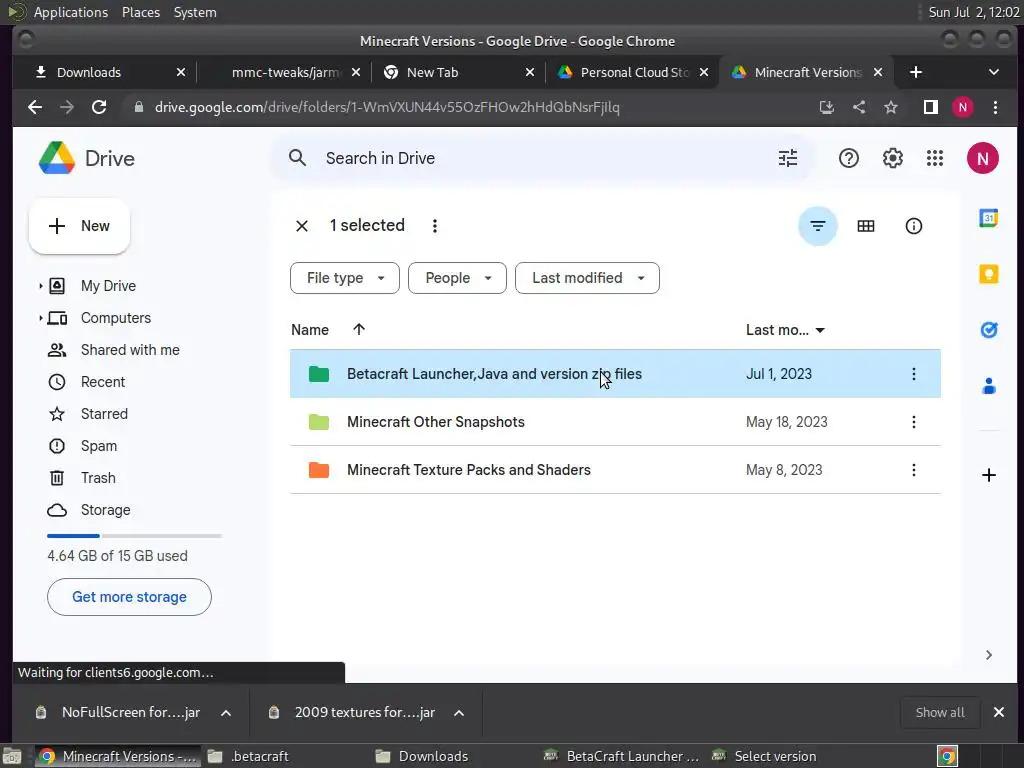Open the Recent section
Image resolution: width=1024 pixels, height=768 pixels.
[103, 382]
